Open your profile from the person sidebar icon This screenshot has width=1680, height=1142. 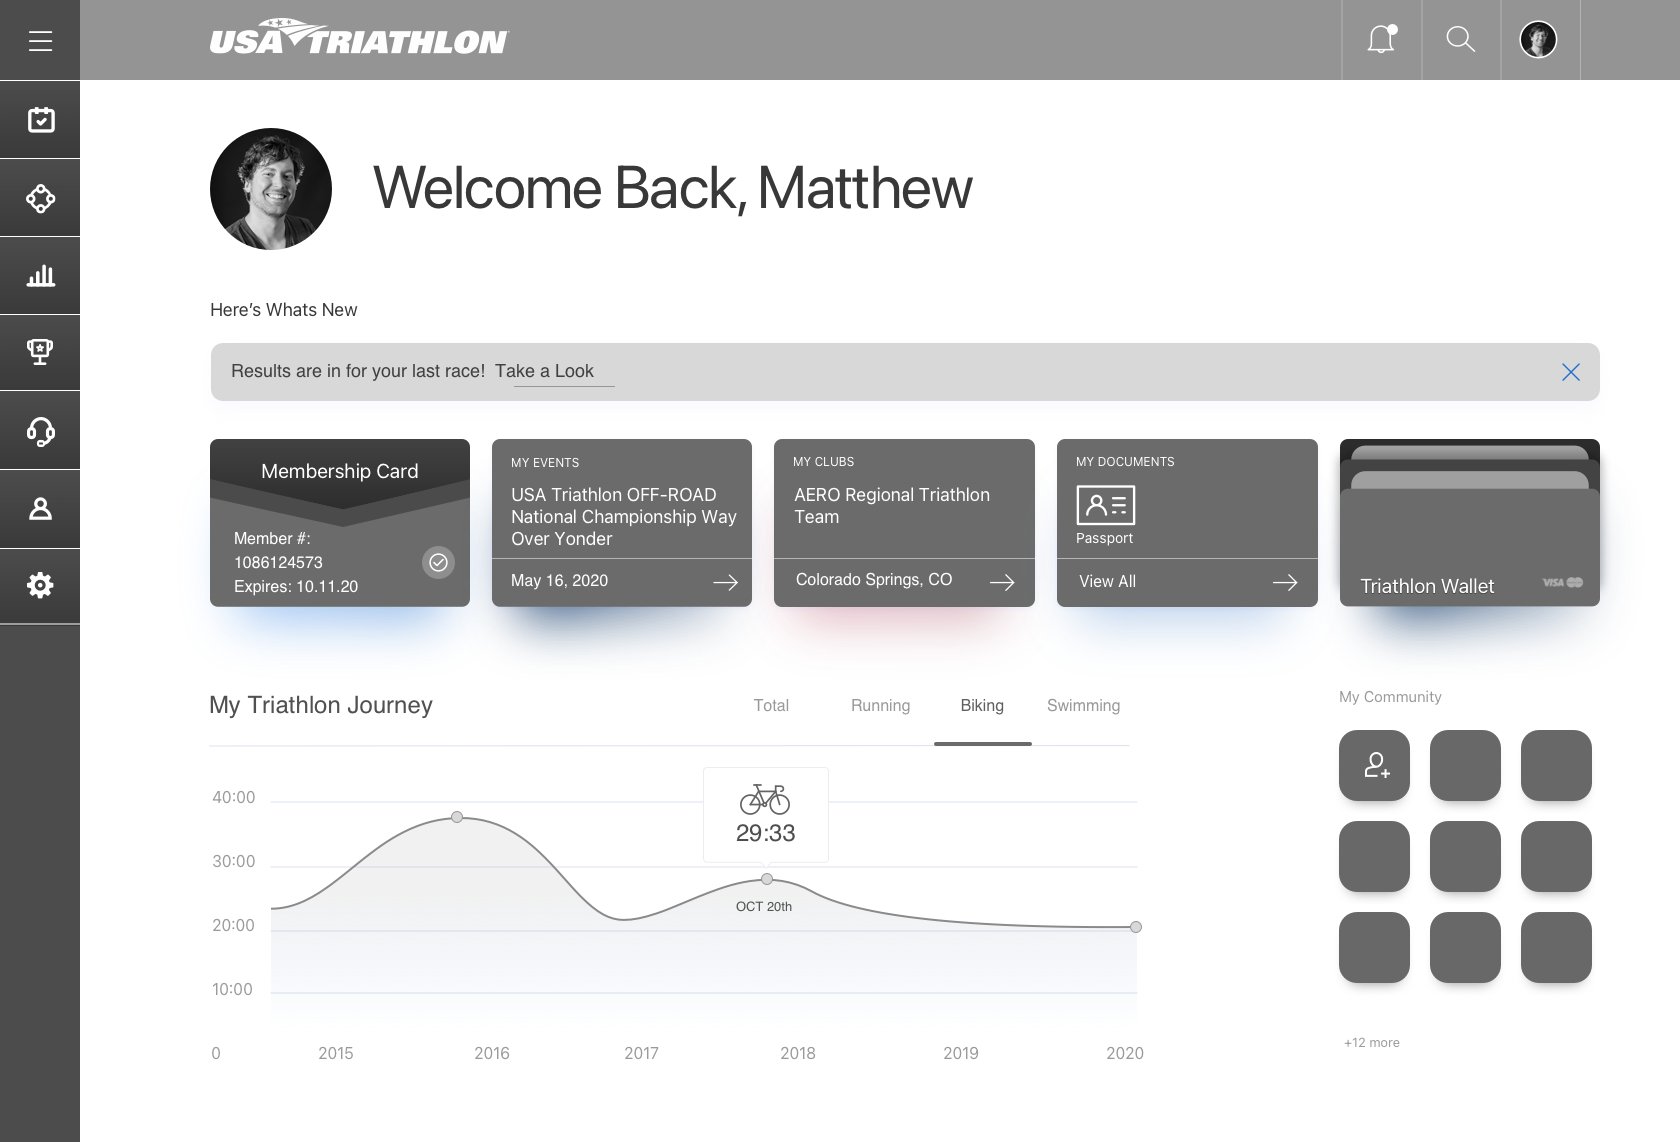40,508
